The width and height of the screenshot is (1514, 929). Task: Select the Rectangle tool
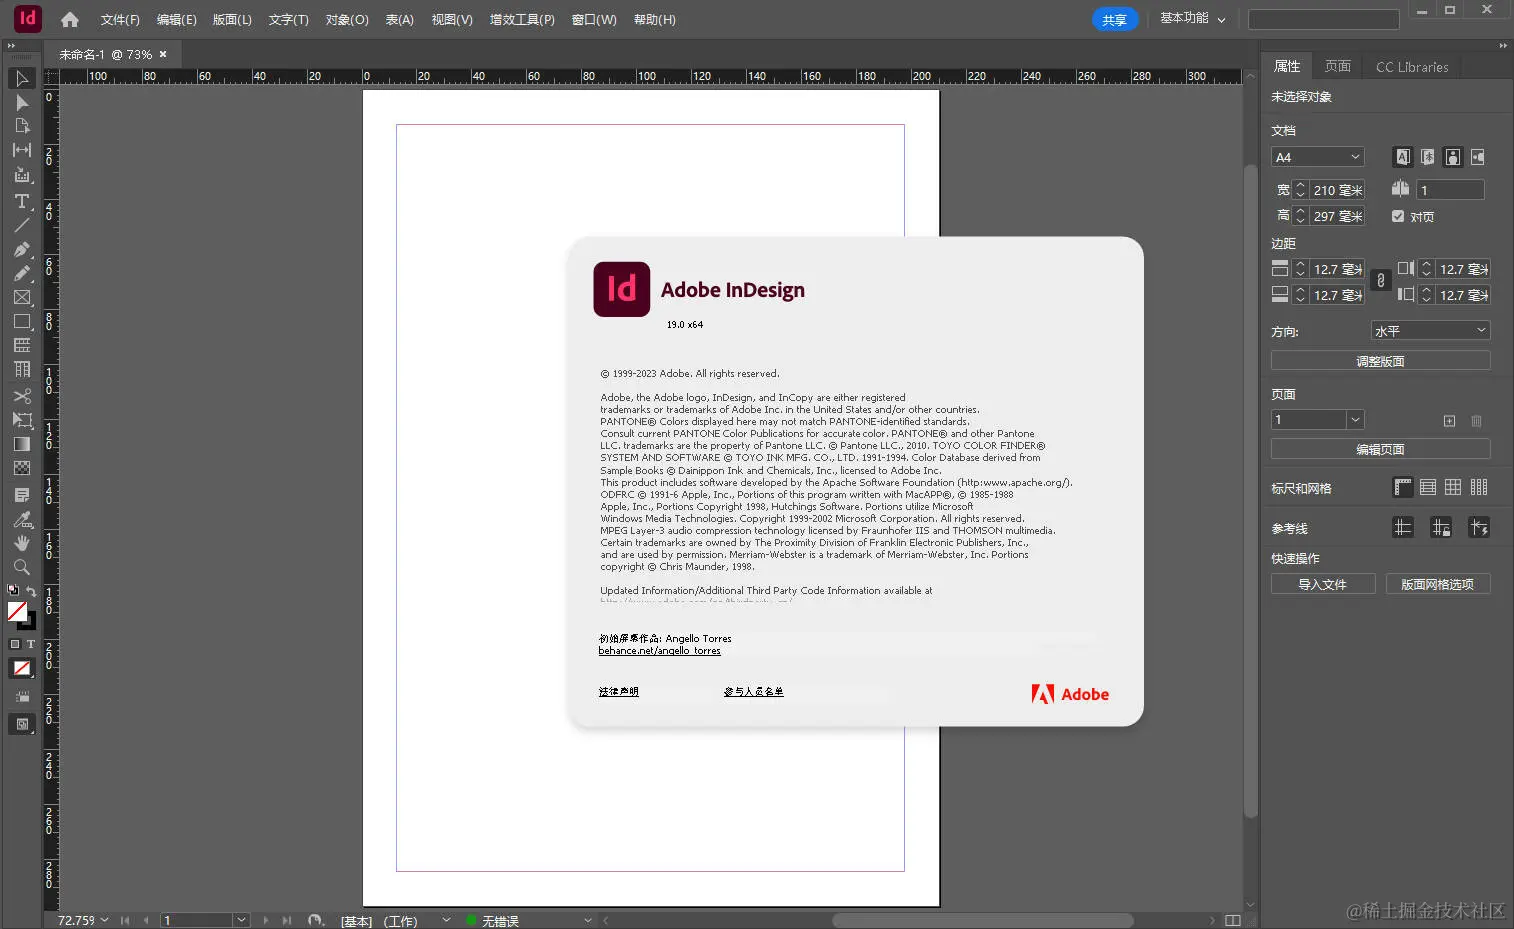(x=22, y=321)
